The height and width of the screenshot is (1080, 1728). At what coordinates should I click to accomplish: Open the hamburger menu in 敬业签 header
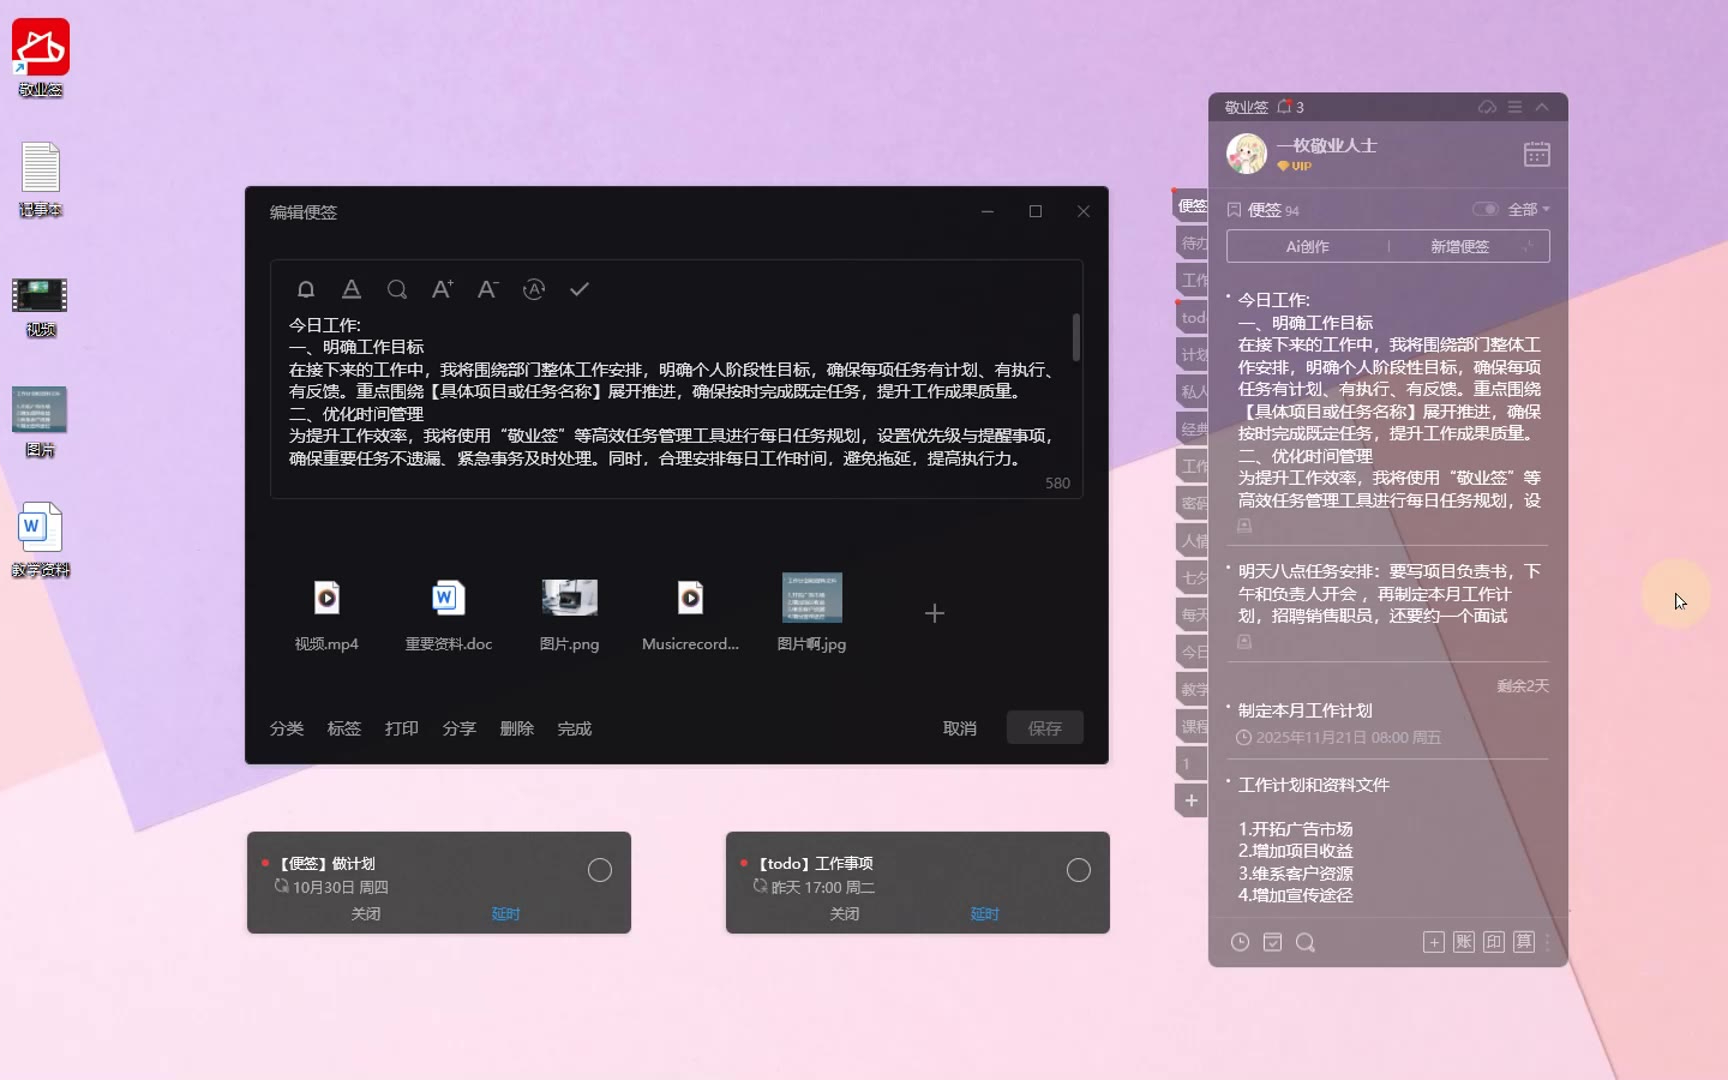point(1515,107)
